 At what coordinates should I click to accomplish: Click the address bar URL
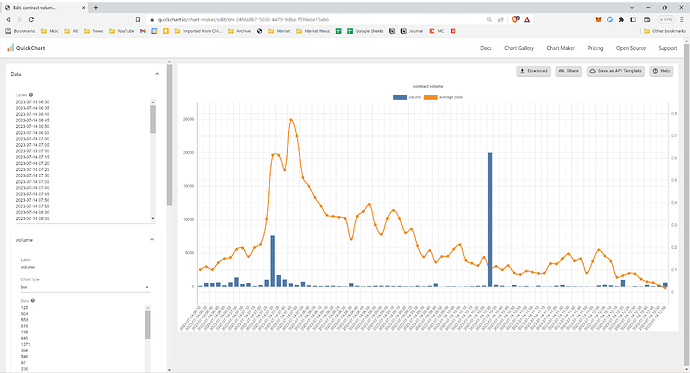tap(243, 20)
